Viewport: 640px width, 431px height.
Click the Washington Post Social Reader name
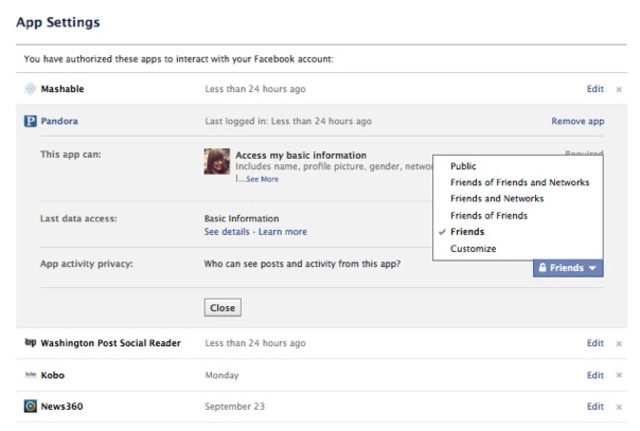[111, 343]
